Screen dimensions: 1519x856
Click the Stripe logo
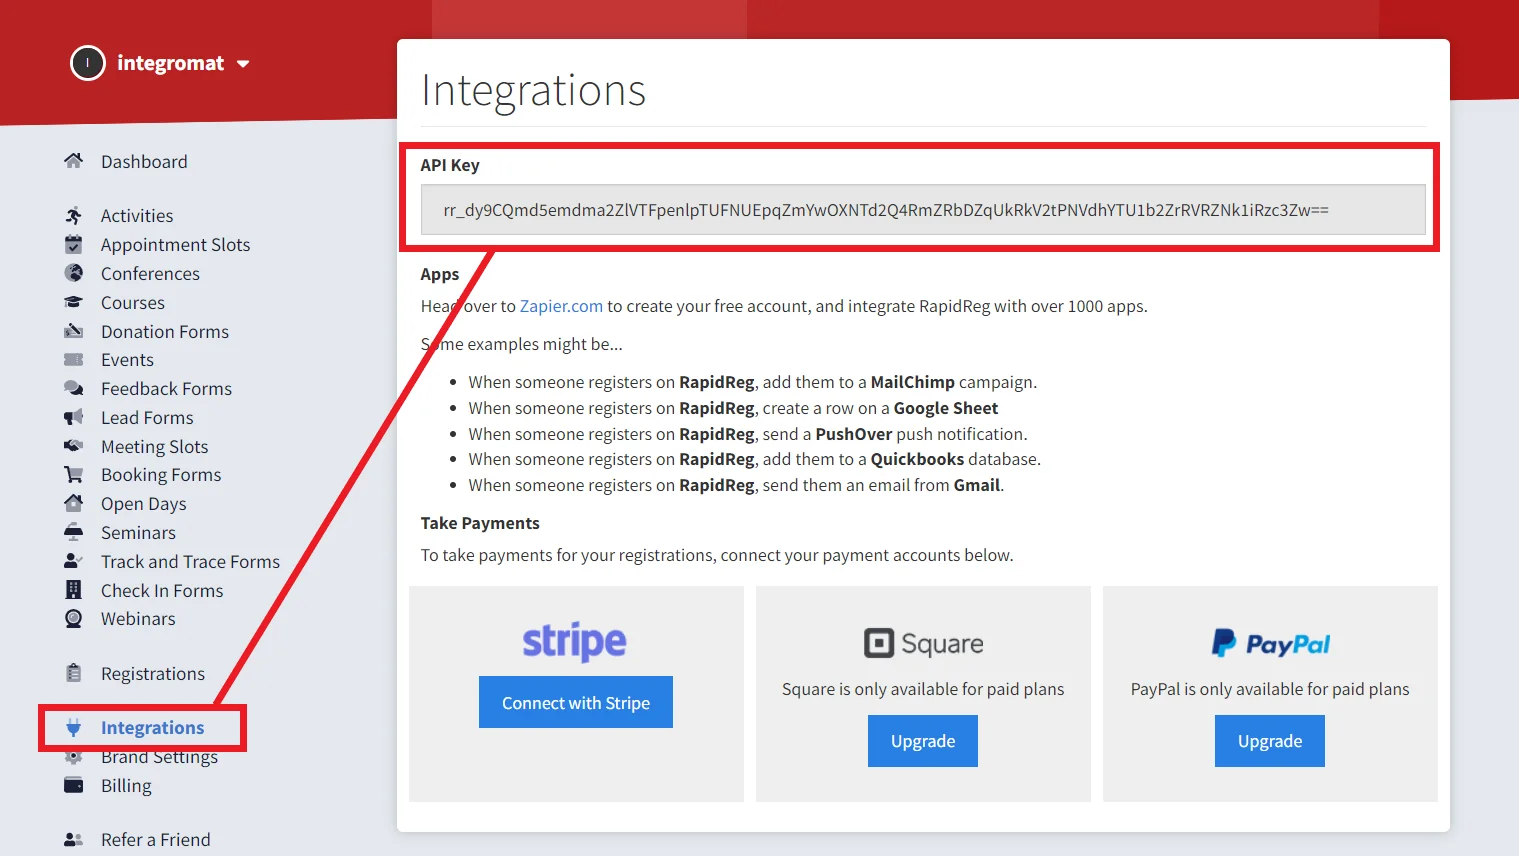[575, 641]
